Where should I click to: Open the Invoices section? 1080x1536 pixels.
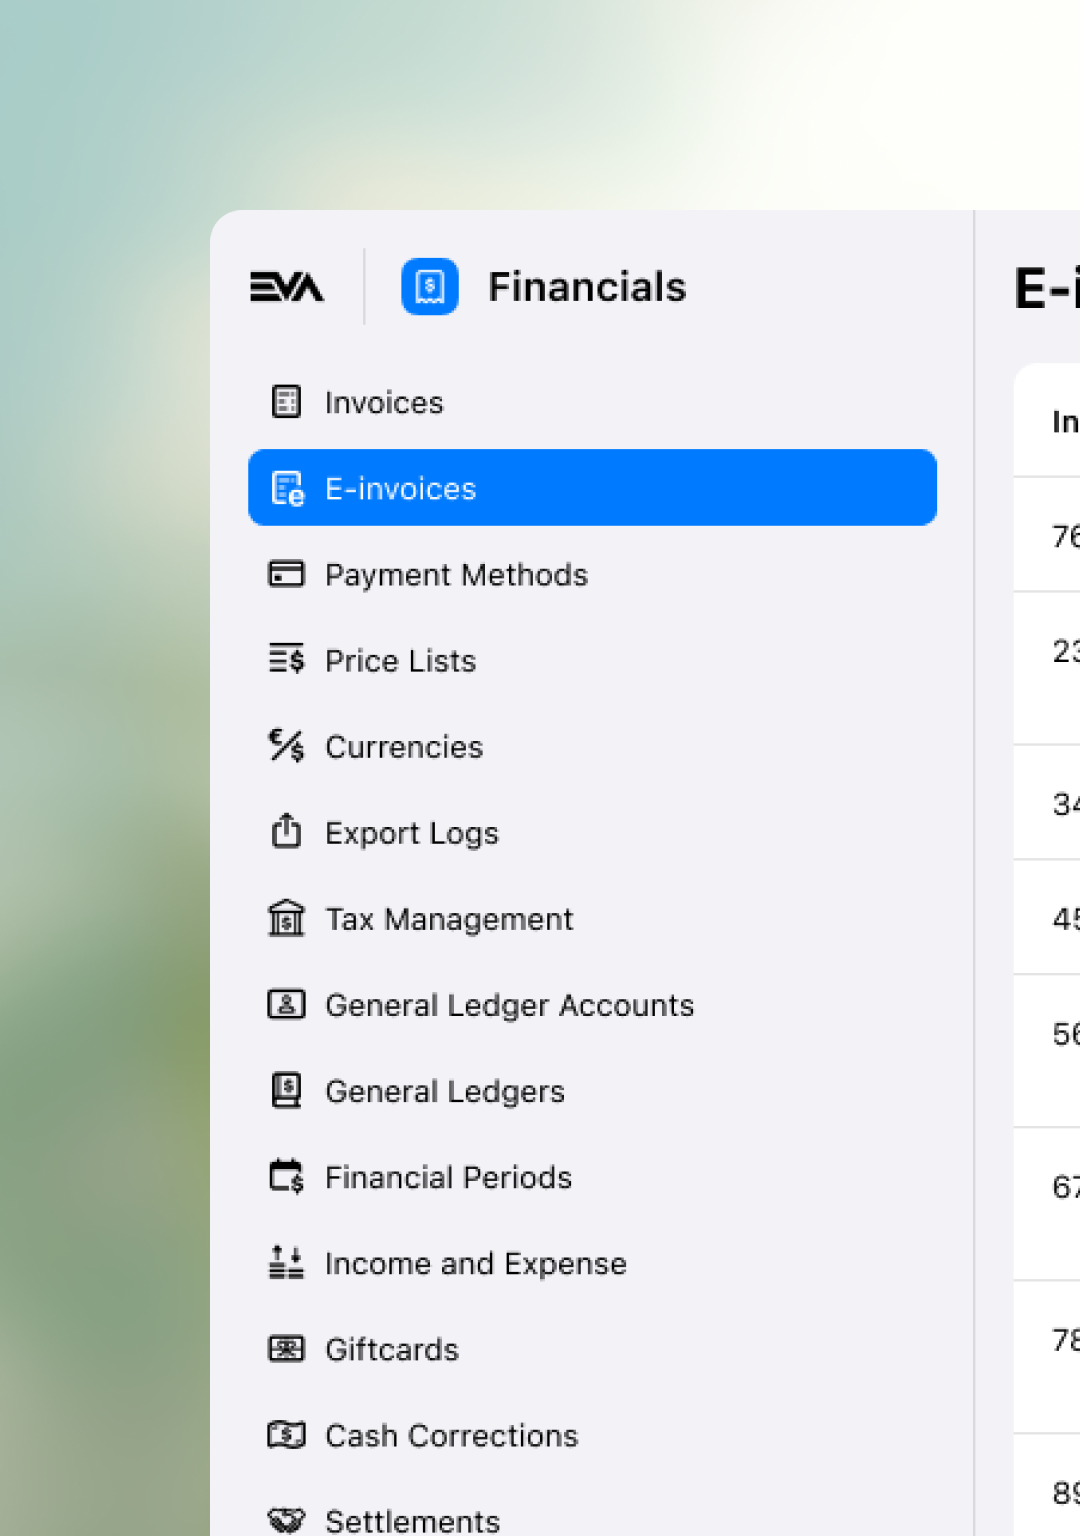pos(384,402)
